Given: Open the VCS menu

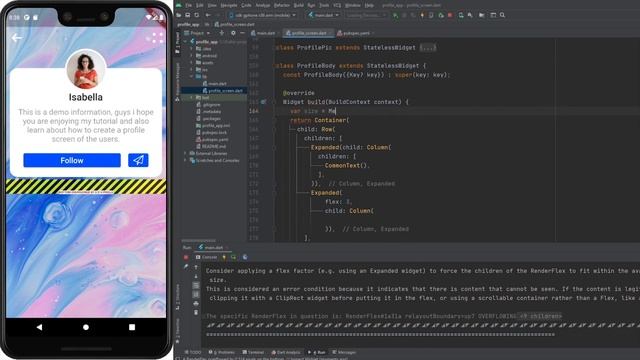Looking at the screenshot, I should point(337,5).
